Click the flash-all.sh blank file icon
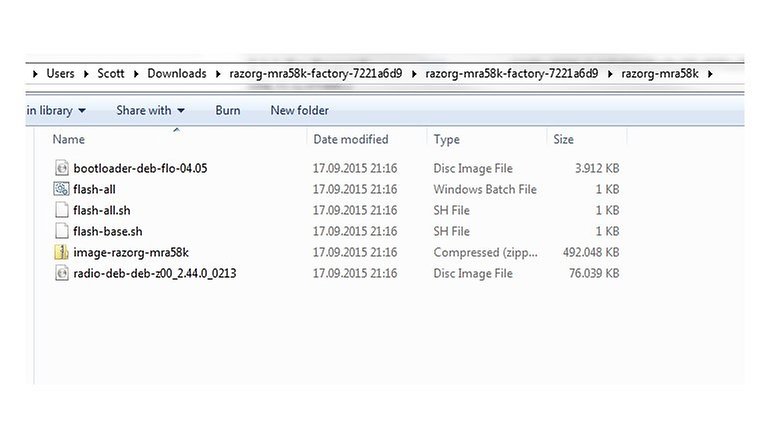The width and height of the screenshot is (782, 440). click(x=61, y=210)
